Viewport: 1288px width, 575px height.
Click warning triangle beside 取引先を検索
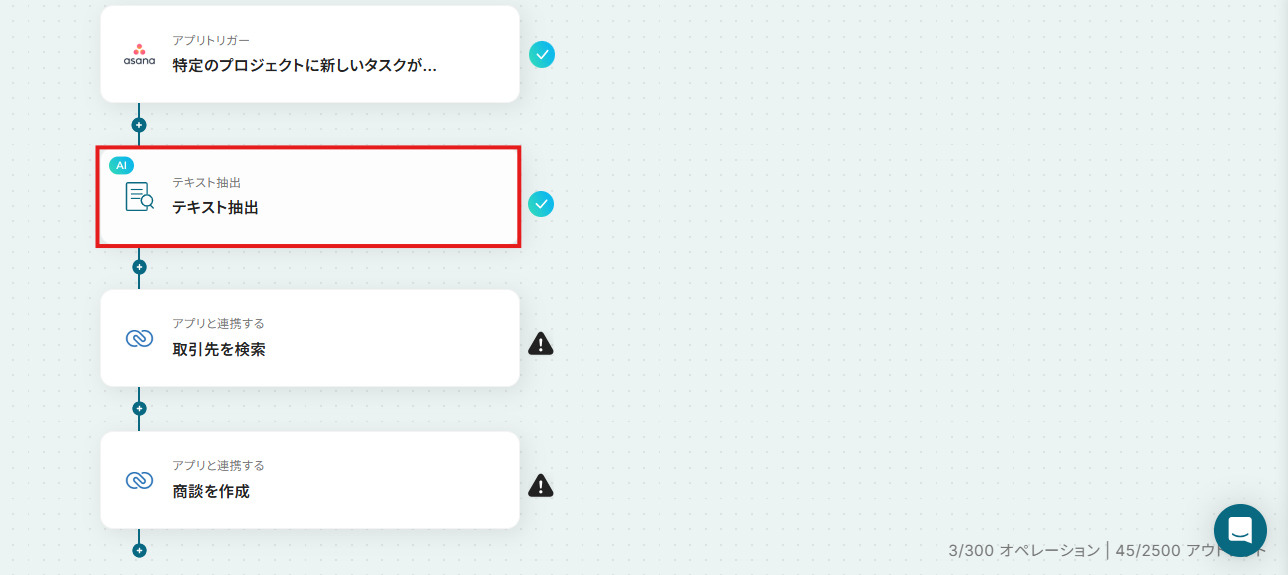coord(541,344)
